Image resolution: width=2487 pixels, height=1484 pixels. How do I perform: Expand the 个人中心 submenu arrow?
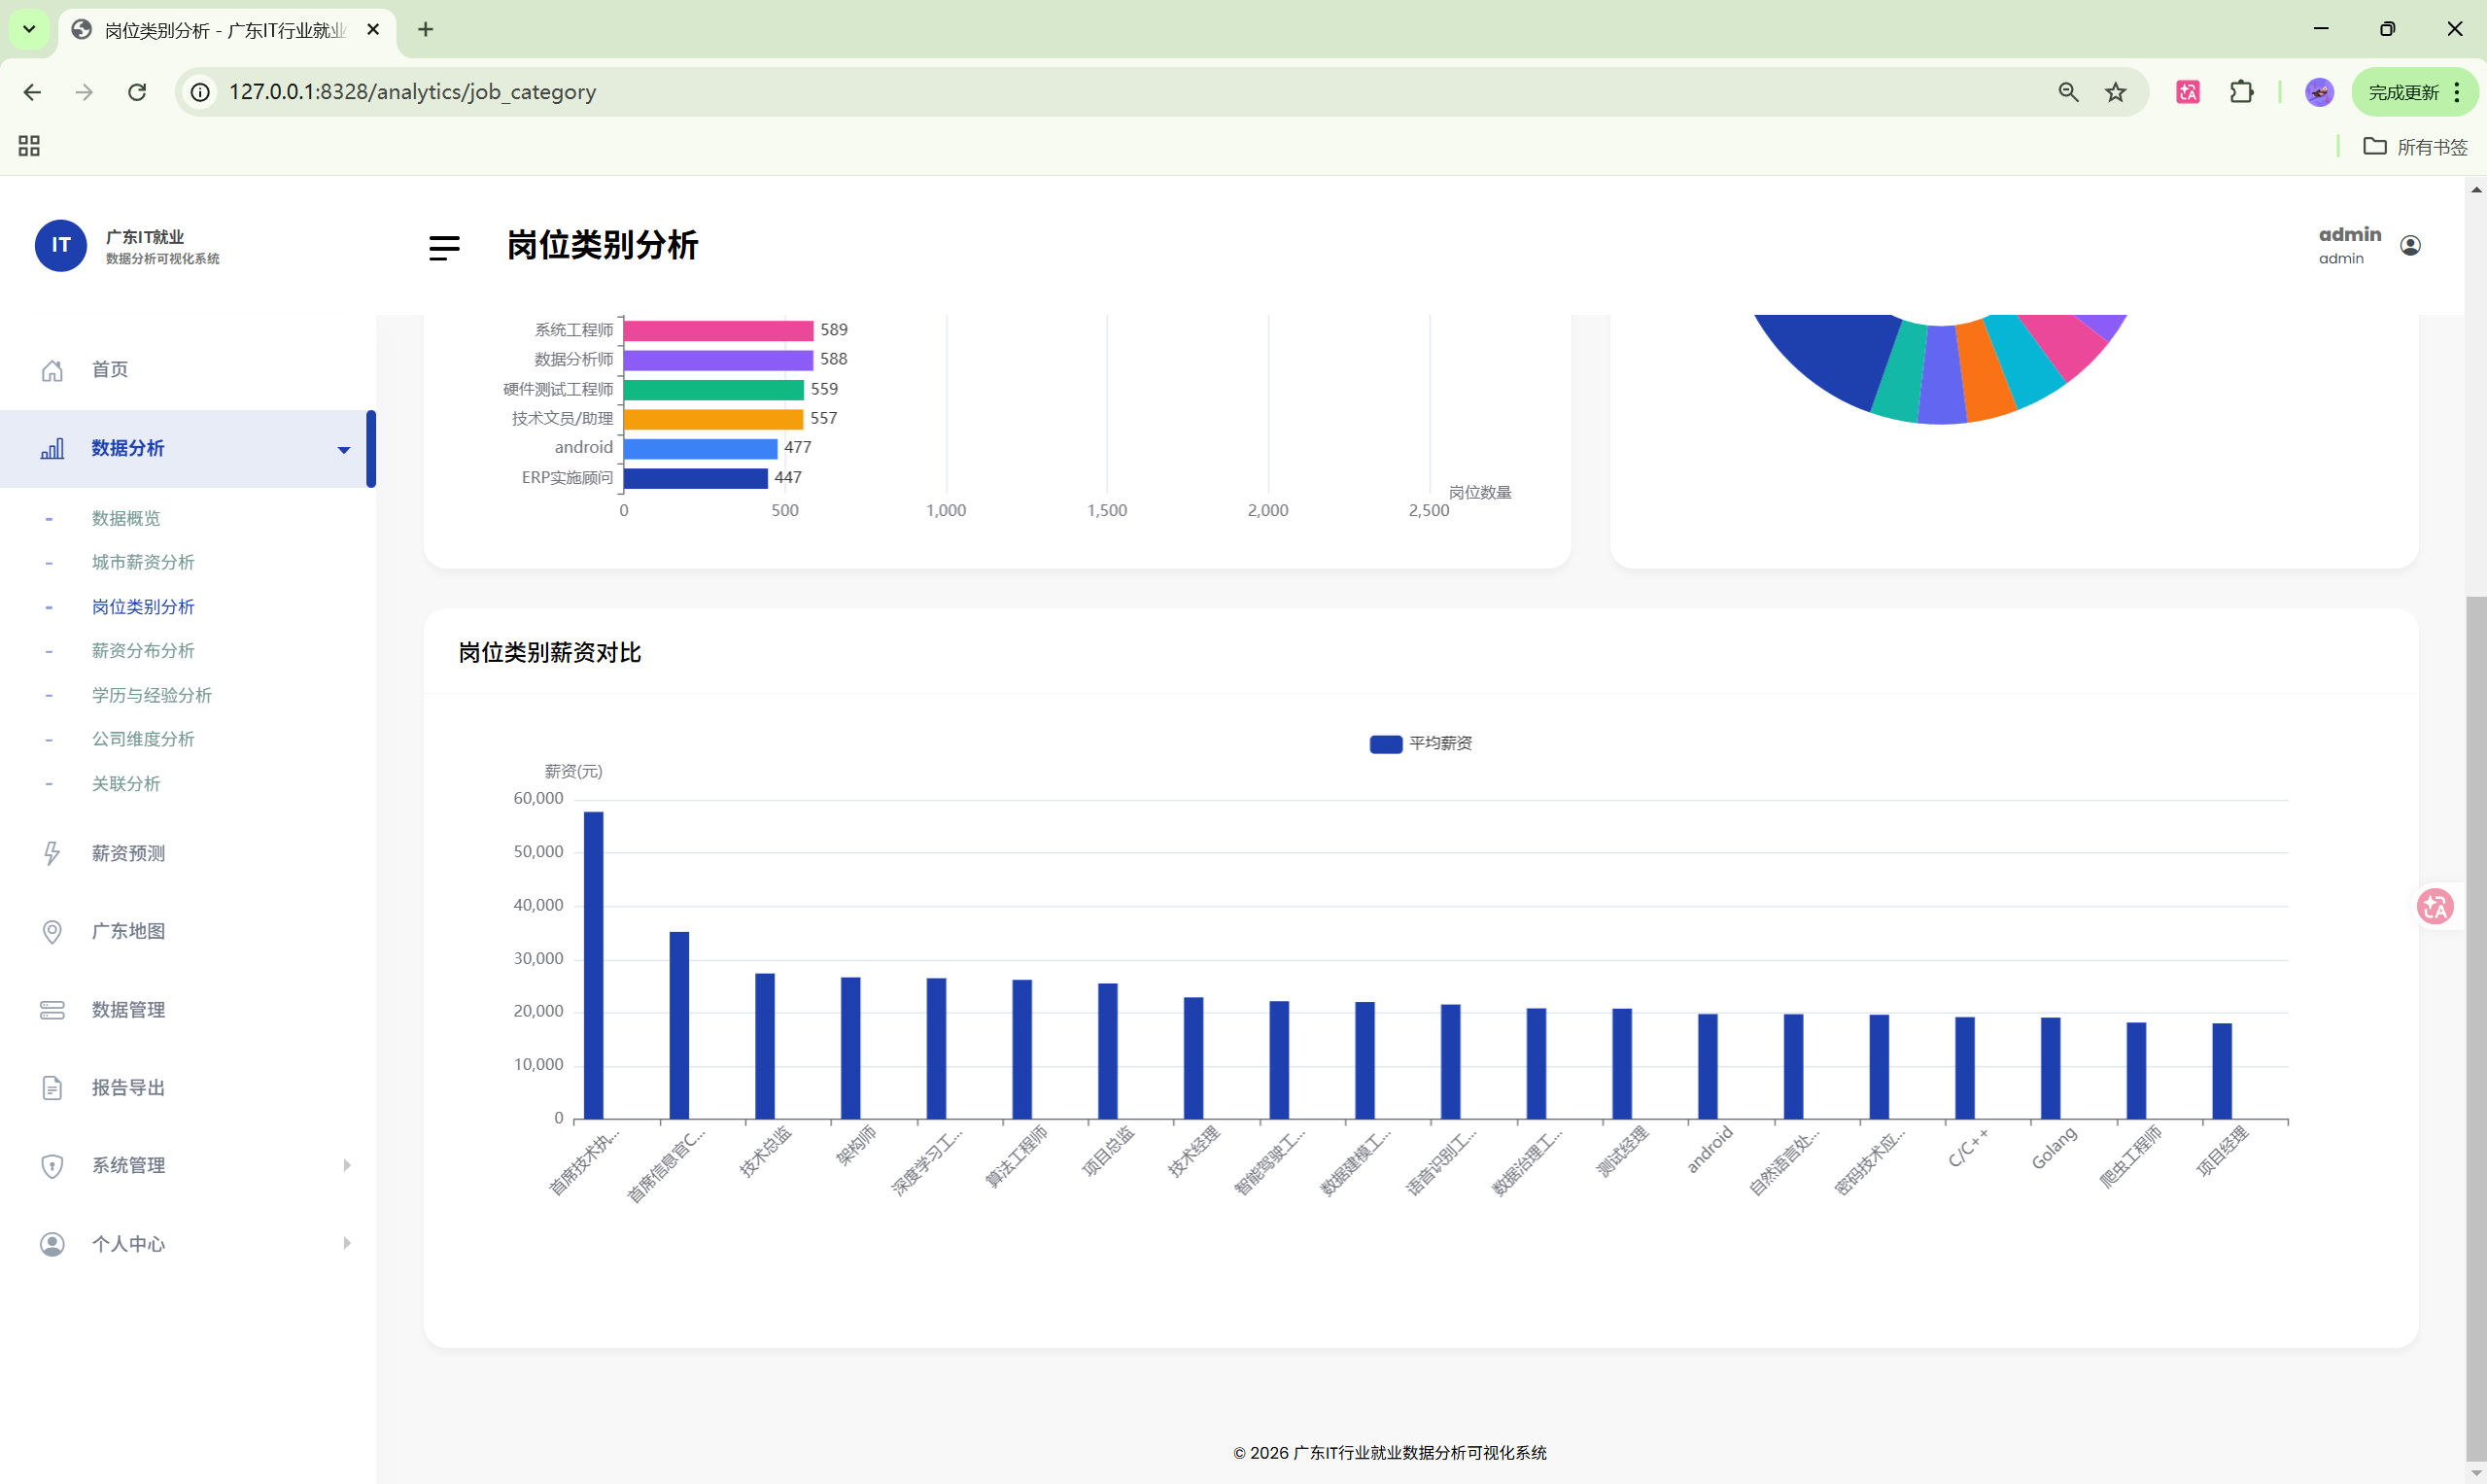(x=346, y=1244)
